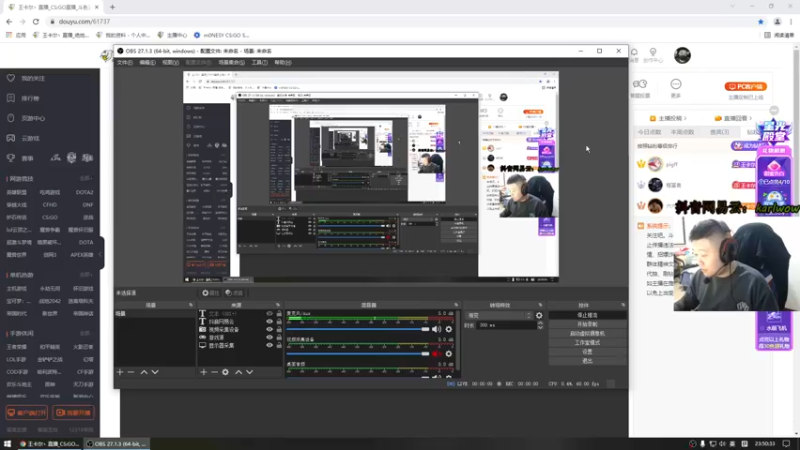The image size is (800, 450).
Task: Move source down in sources toolbar
Action: [249, 372]
